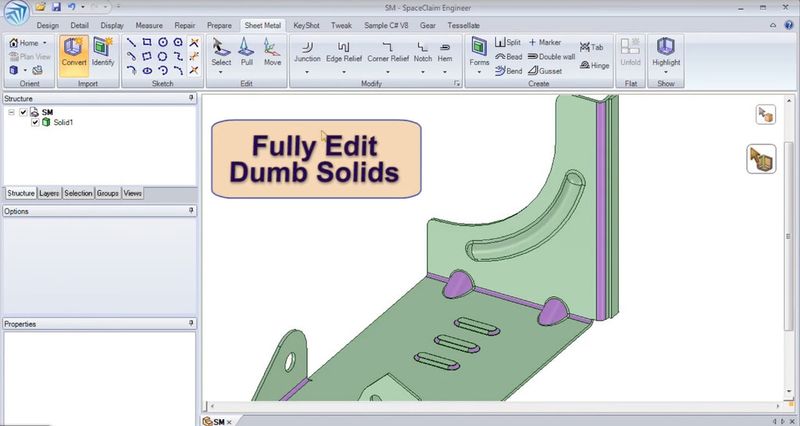800x426 pixels.
Task: Click the Bead tool
Action: [x=508, y=57]
